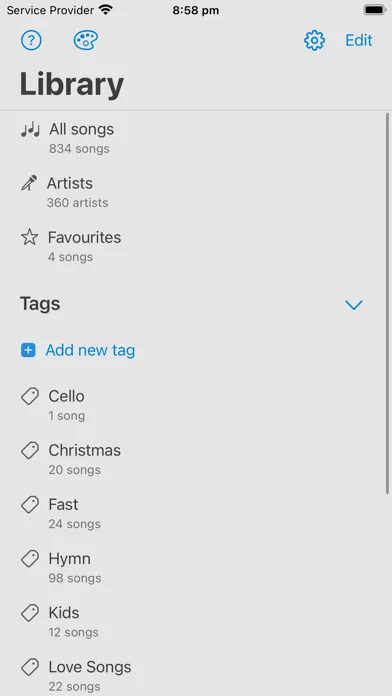Click the blue plus icon
The image size is (392, 696).
point(28,351)
